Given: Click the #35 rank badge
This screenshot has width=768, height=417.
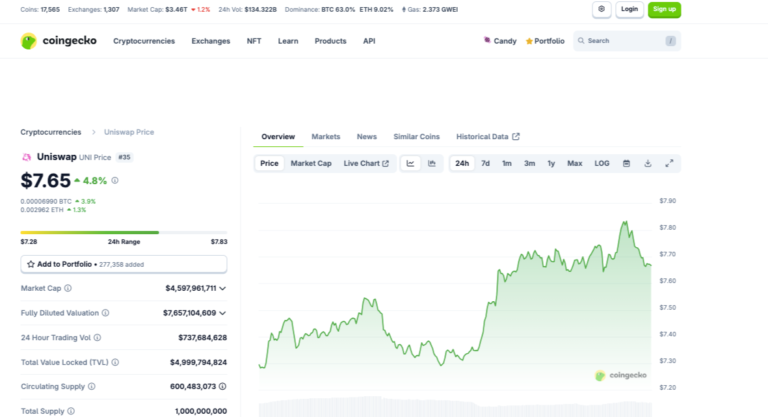Looking at the screenshot, I should click(124, 157).
